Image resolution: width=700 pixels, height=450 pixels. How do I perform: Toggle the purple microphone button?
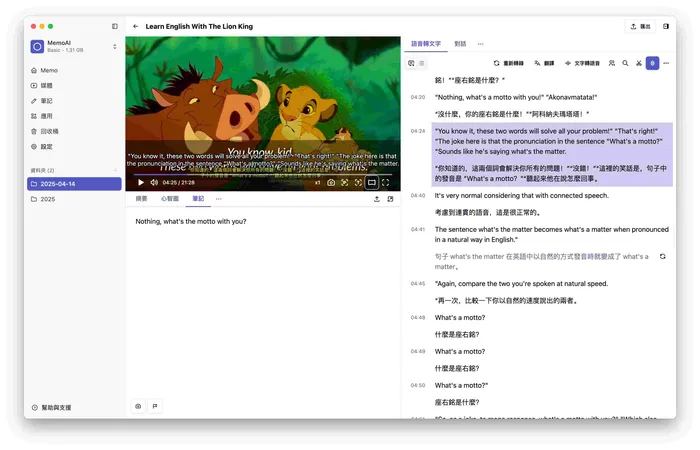pyautogui.click(x=652, y=63)
